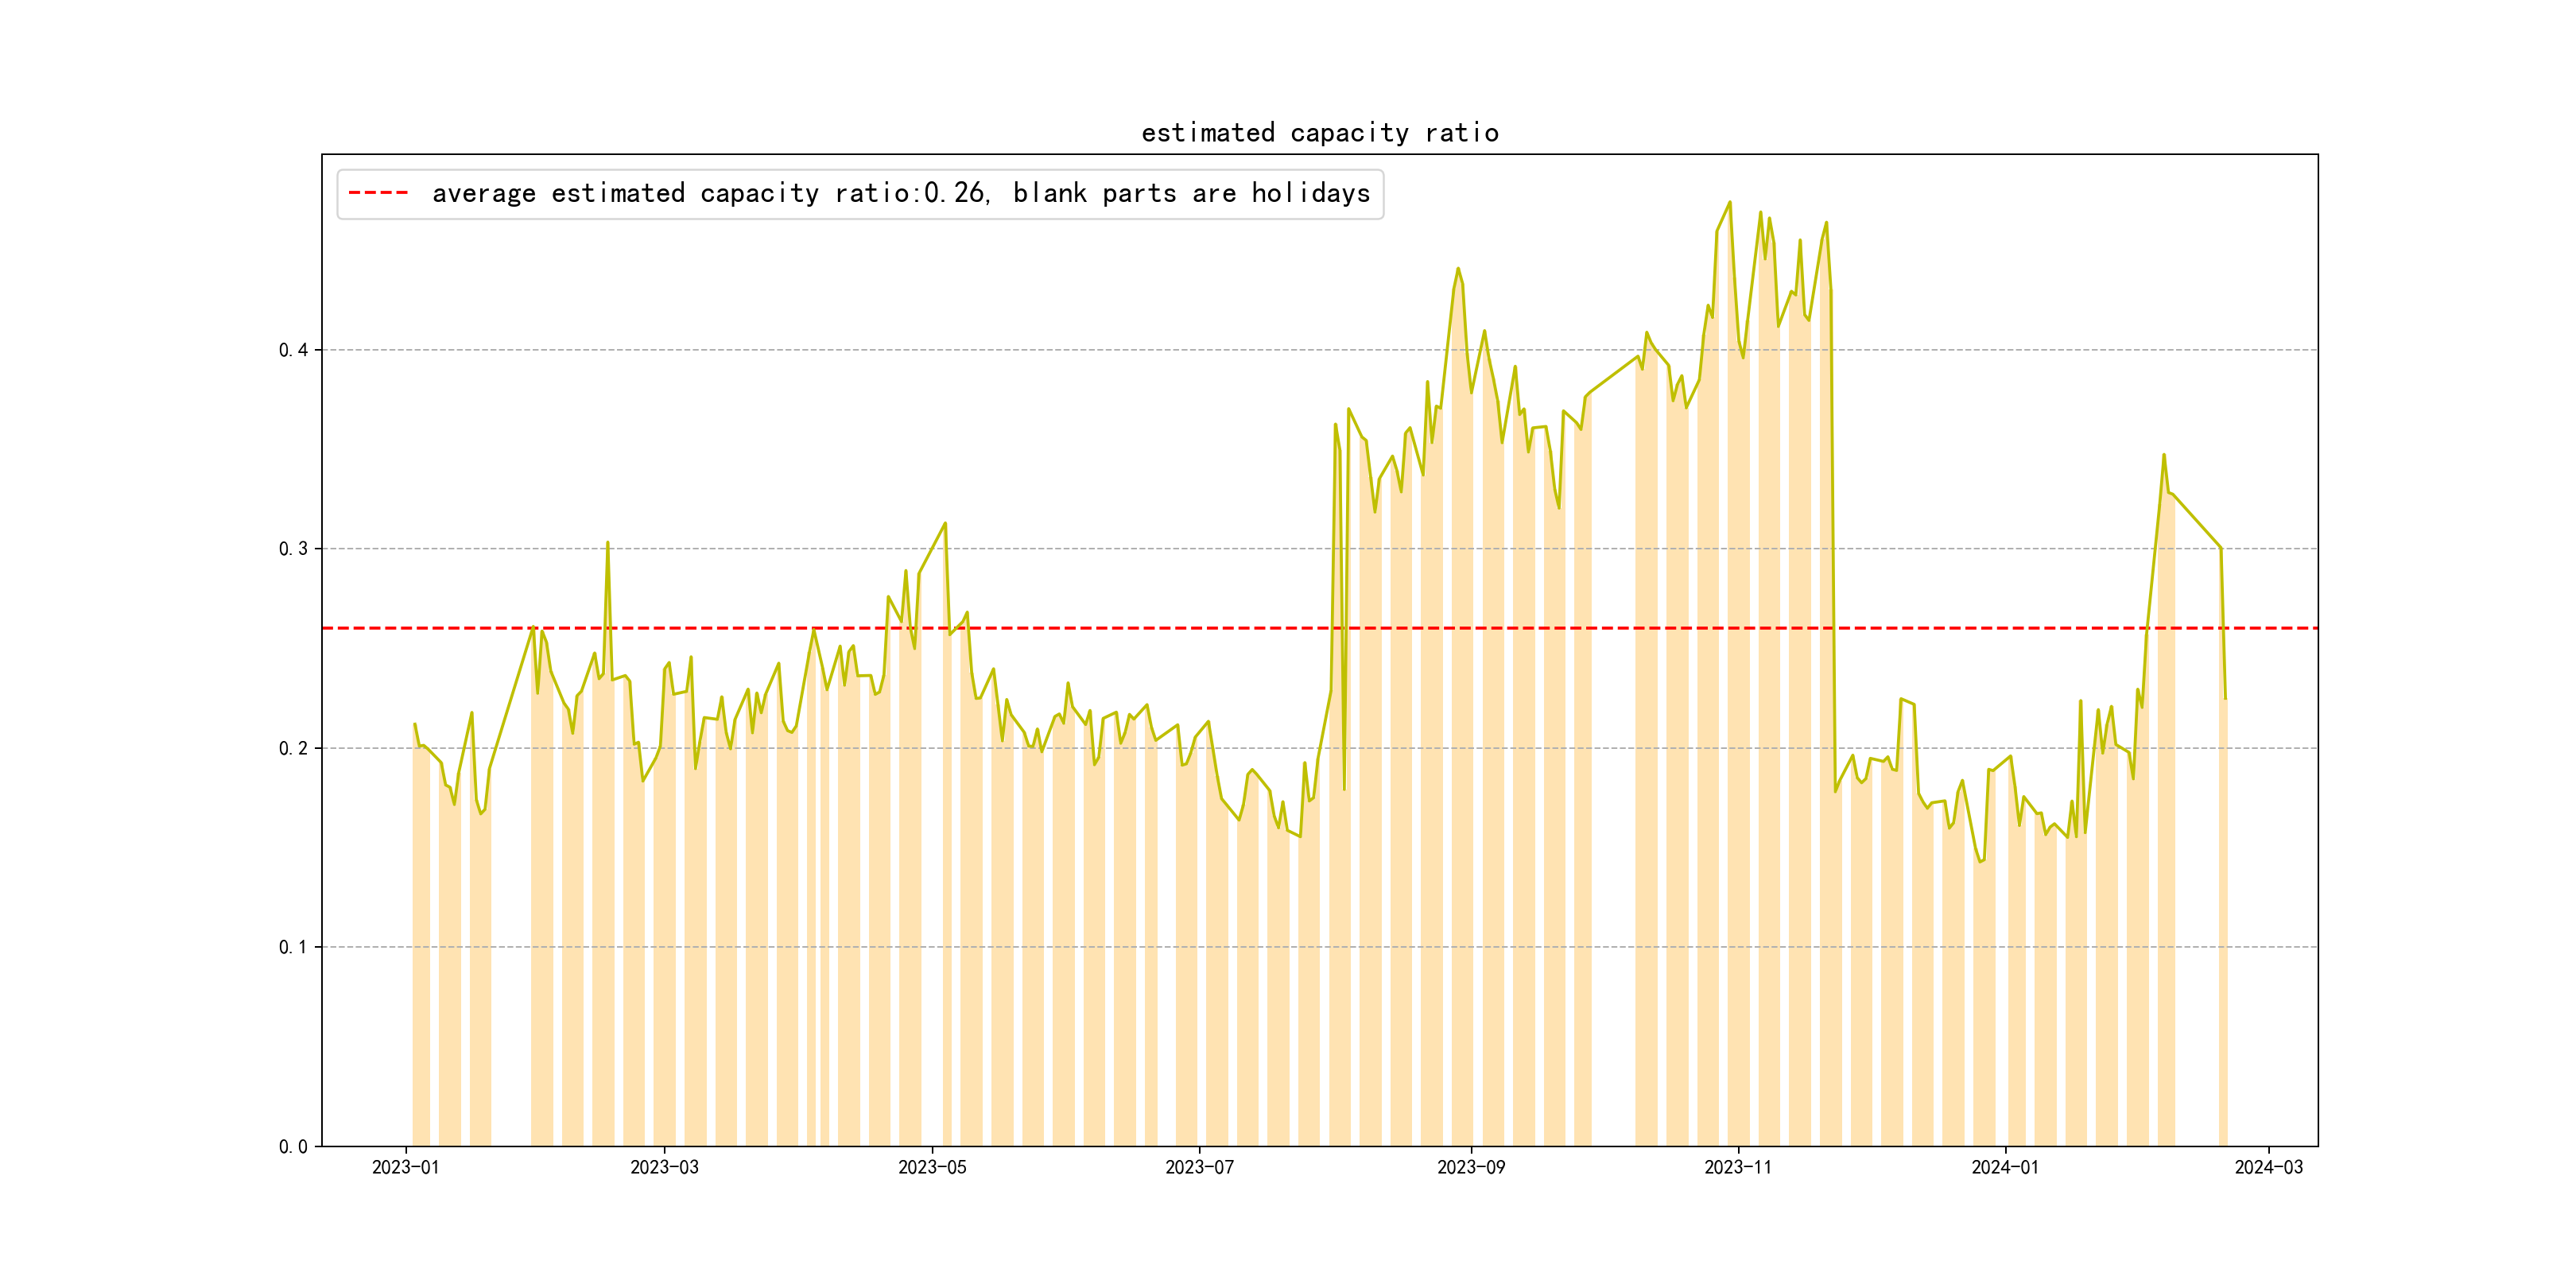Screen dimensions: 2576x1288
Task: Click the 0.2 y-axis tick label
Action: pyautogui.click(x=293, y=748)
